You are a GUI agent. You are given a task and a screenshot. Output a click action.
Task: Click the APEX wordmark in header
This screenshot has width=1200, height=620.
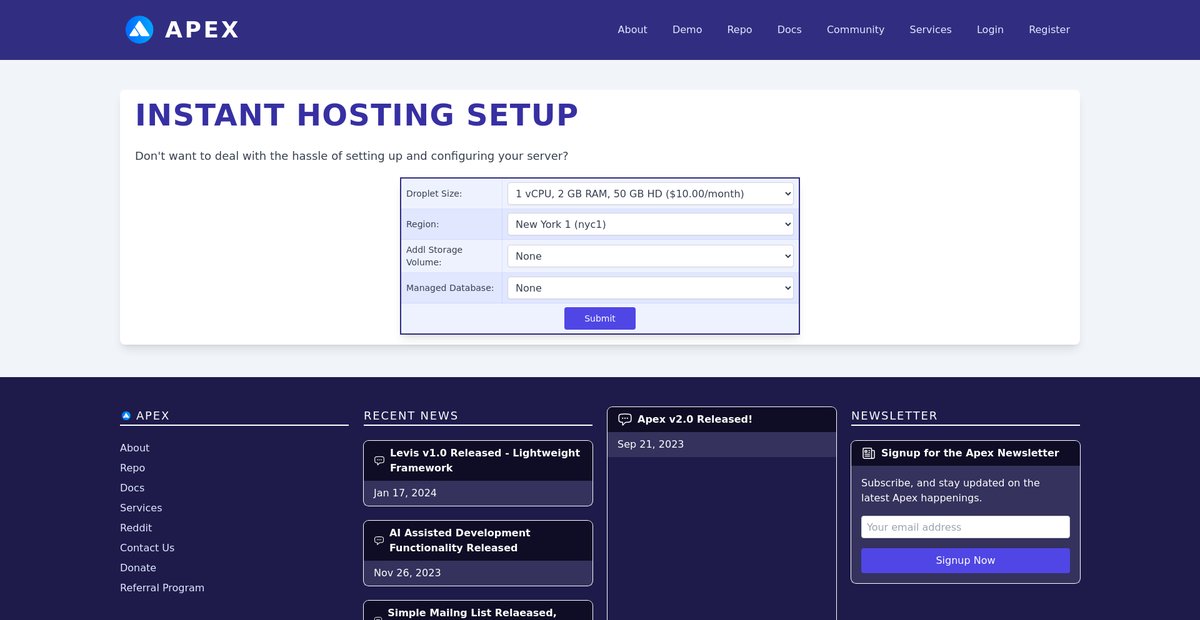(202, 30)
